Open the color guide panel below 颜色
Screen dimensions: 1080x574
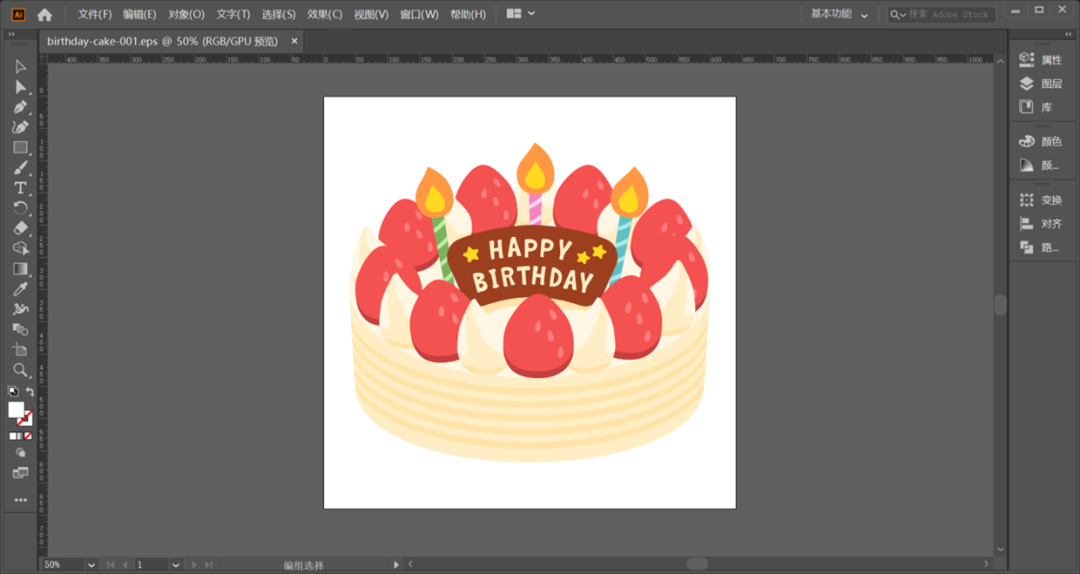1041,165
